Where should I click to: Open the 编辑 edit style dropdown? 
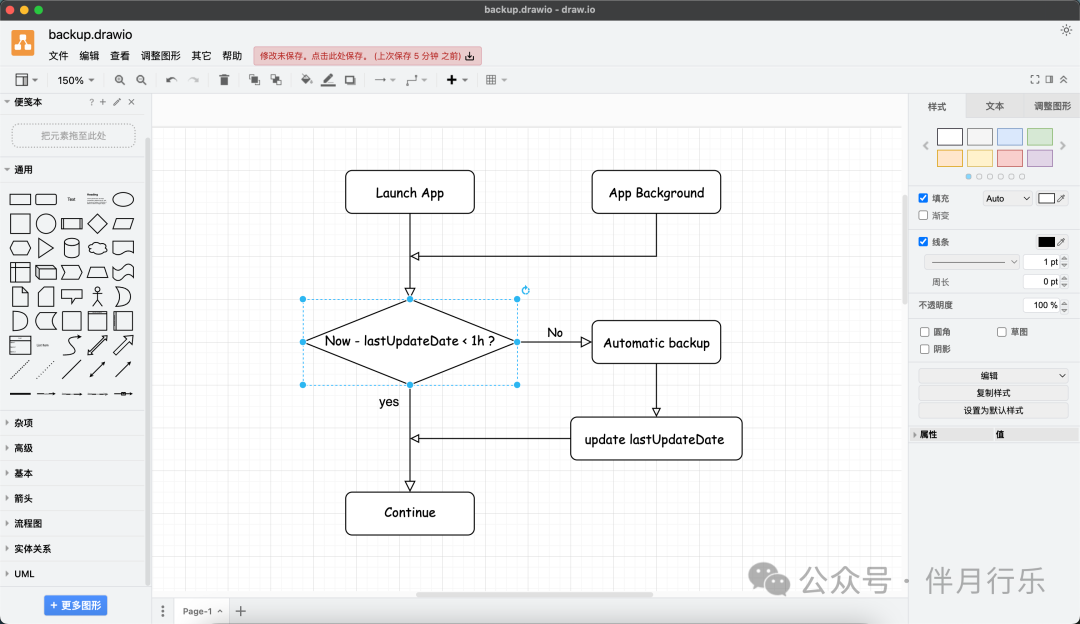[993, 375]
